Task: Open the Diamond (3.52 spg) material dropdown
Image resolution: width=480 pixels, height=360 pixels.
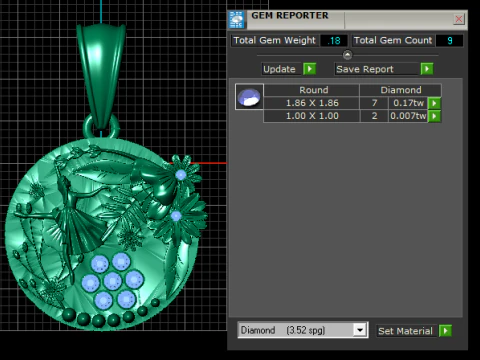Action: [303, 330]
